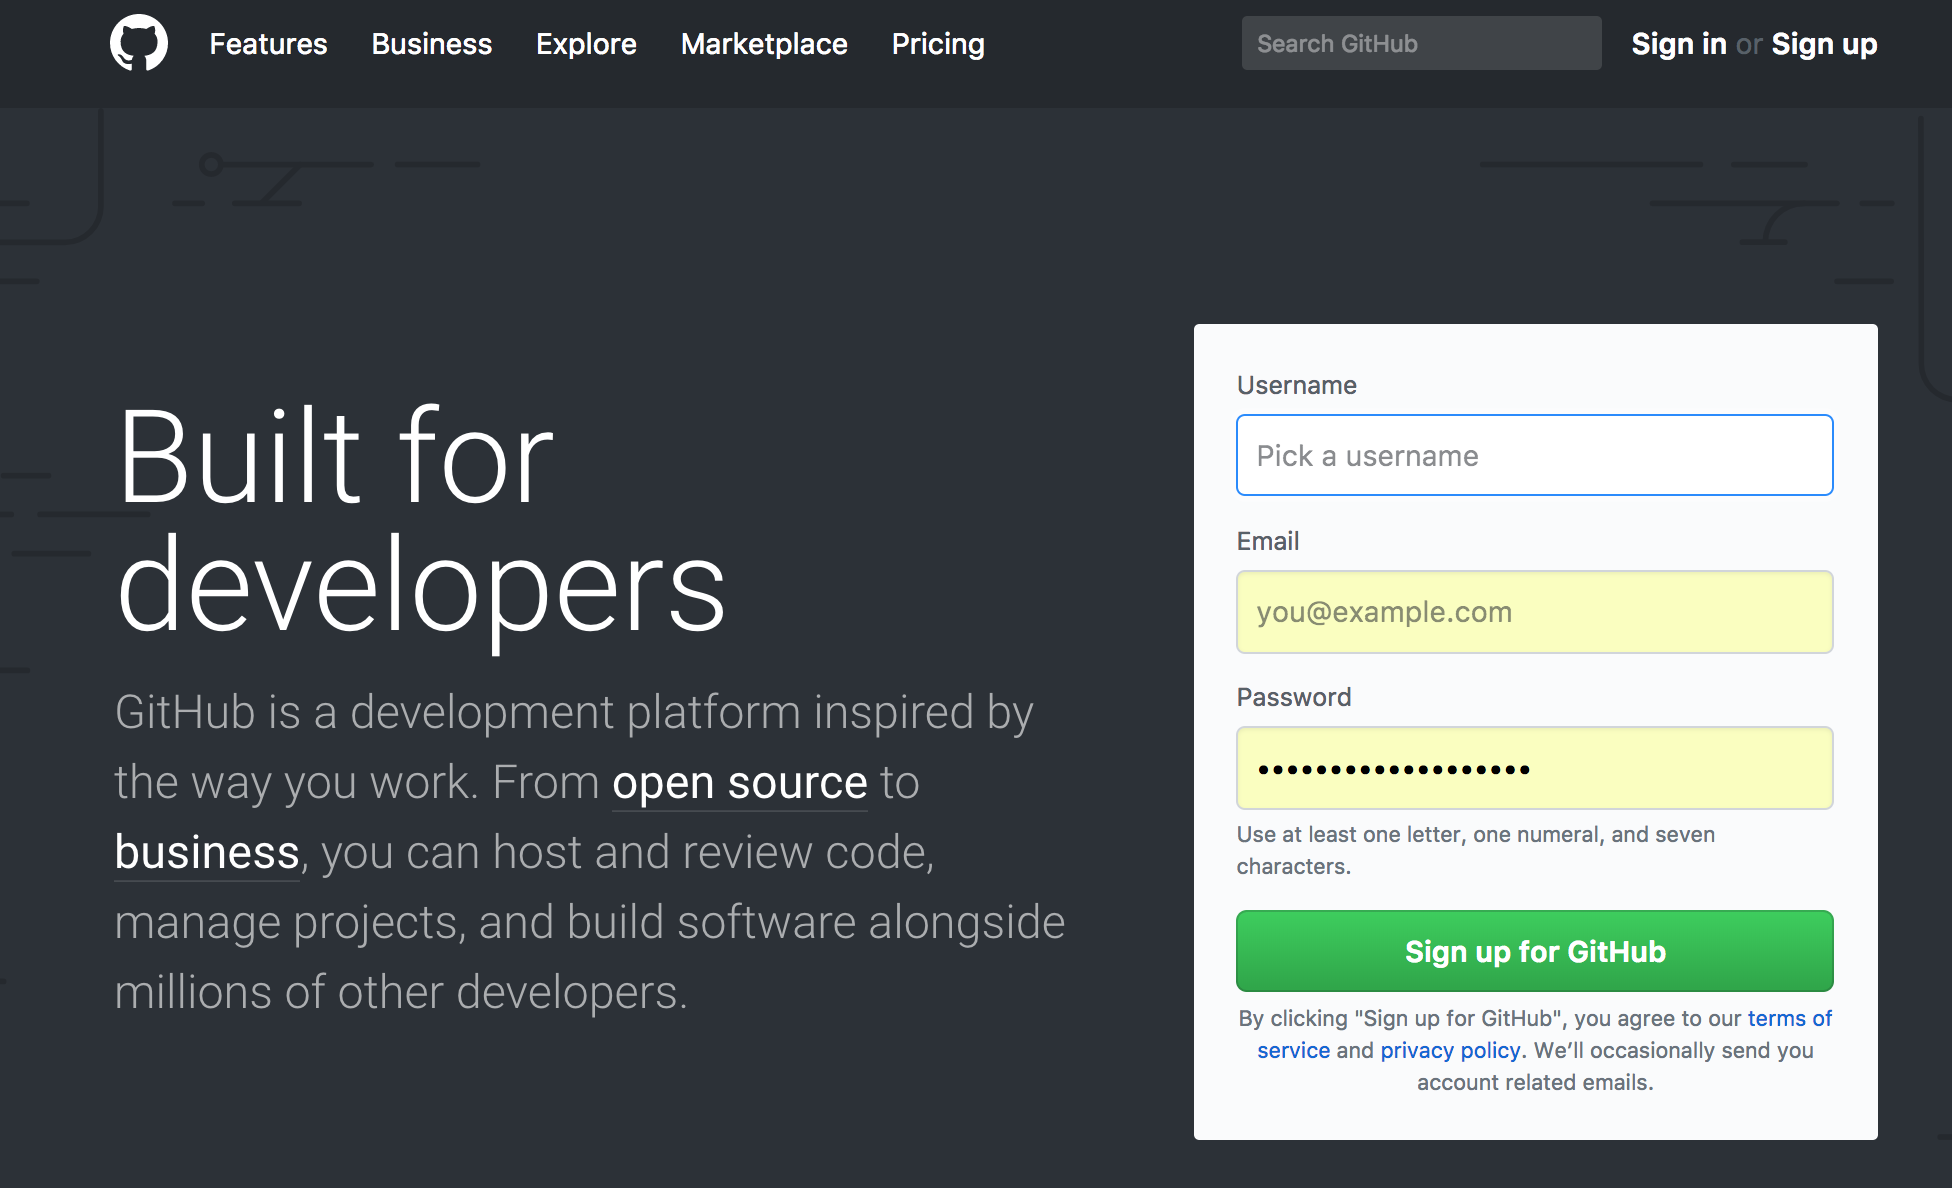The width and height of the screenshot is (1952, 1188).
Task: Click the GitHub Octocat logo
Action: pos(139,43)
